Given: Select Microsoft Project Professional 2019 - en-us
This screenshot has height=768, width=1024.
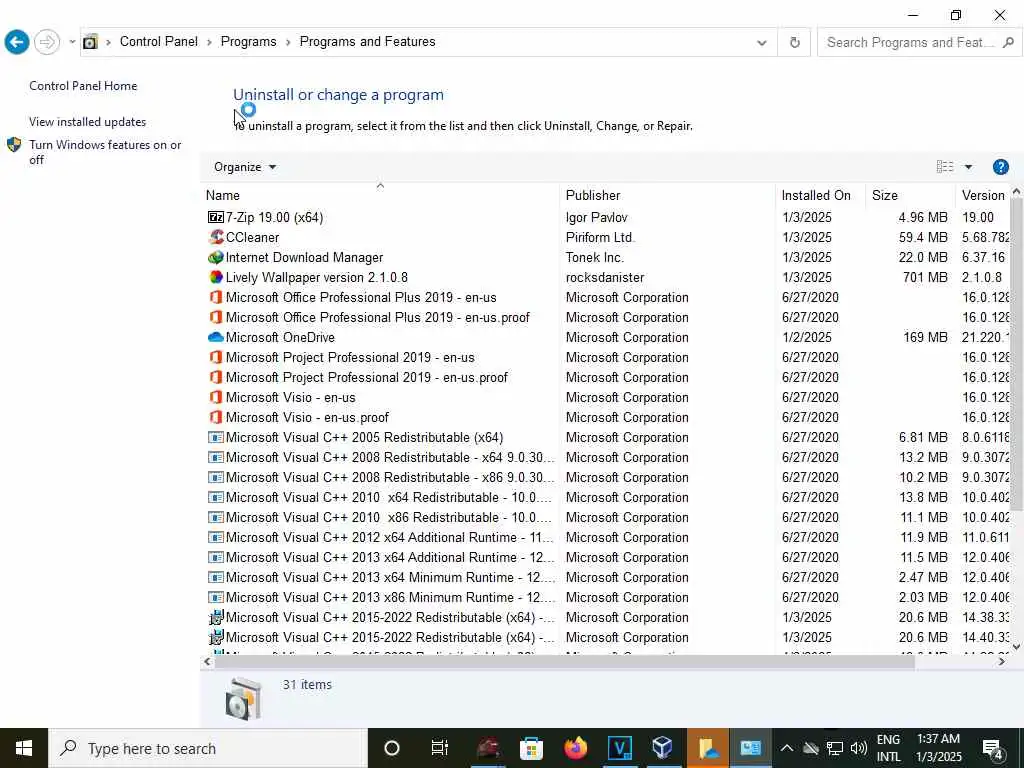Looking at the screenshot, I should pos(350,357).
